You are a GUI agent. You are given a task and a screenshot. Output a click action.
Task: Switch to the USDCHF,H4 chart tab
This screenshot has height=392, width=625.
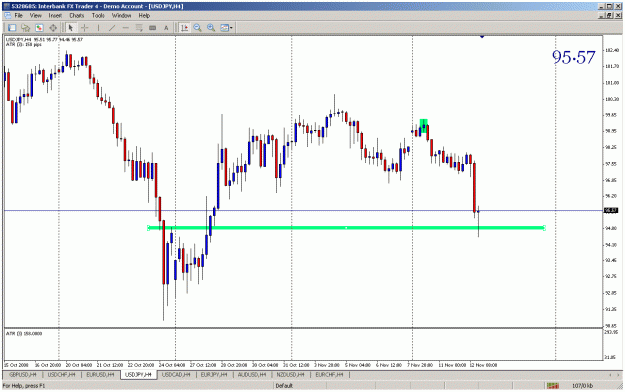(x=61, y=375)
